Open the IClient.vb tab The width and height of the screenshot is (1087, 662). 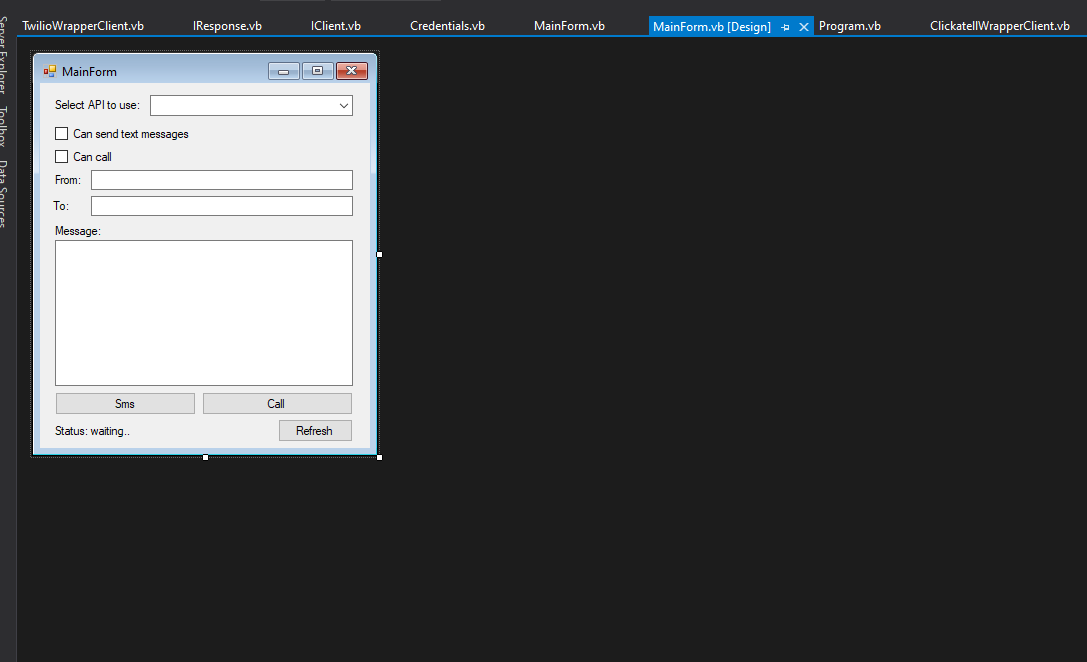point(336,26)
